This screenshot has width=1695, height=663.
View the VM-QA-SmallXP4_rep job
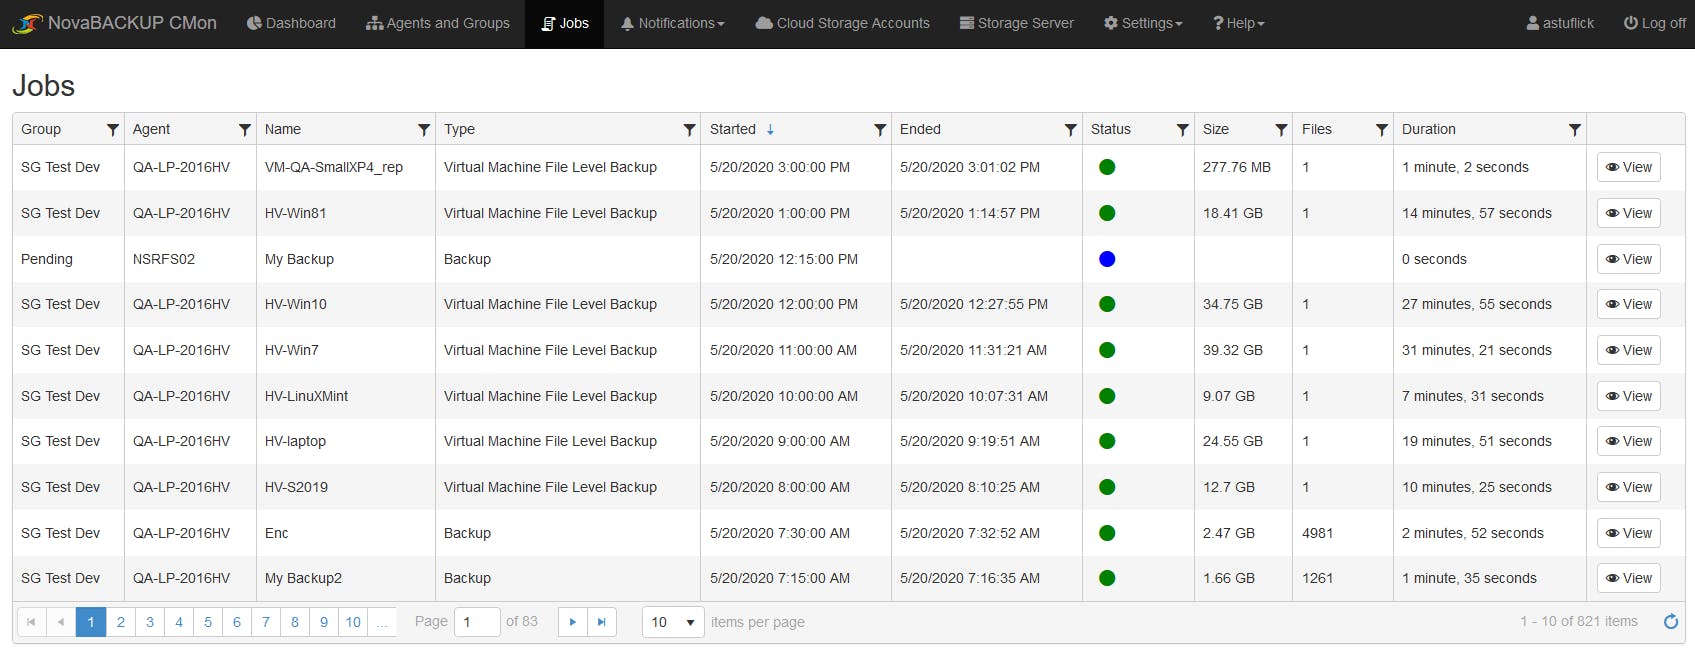pyautogui.click(x=1628, y=167)
